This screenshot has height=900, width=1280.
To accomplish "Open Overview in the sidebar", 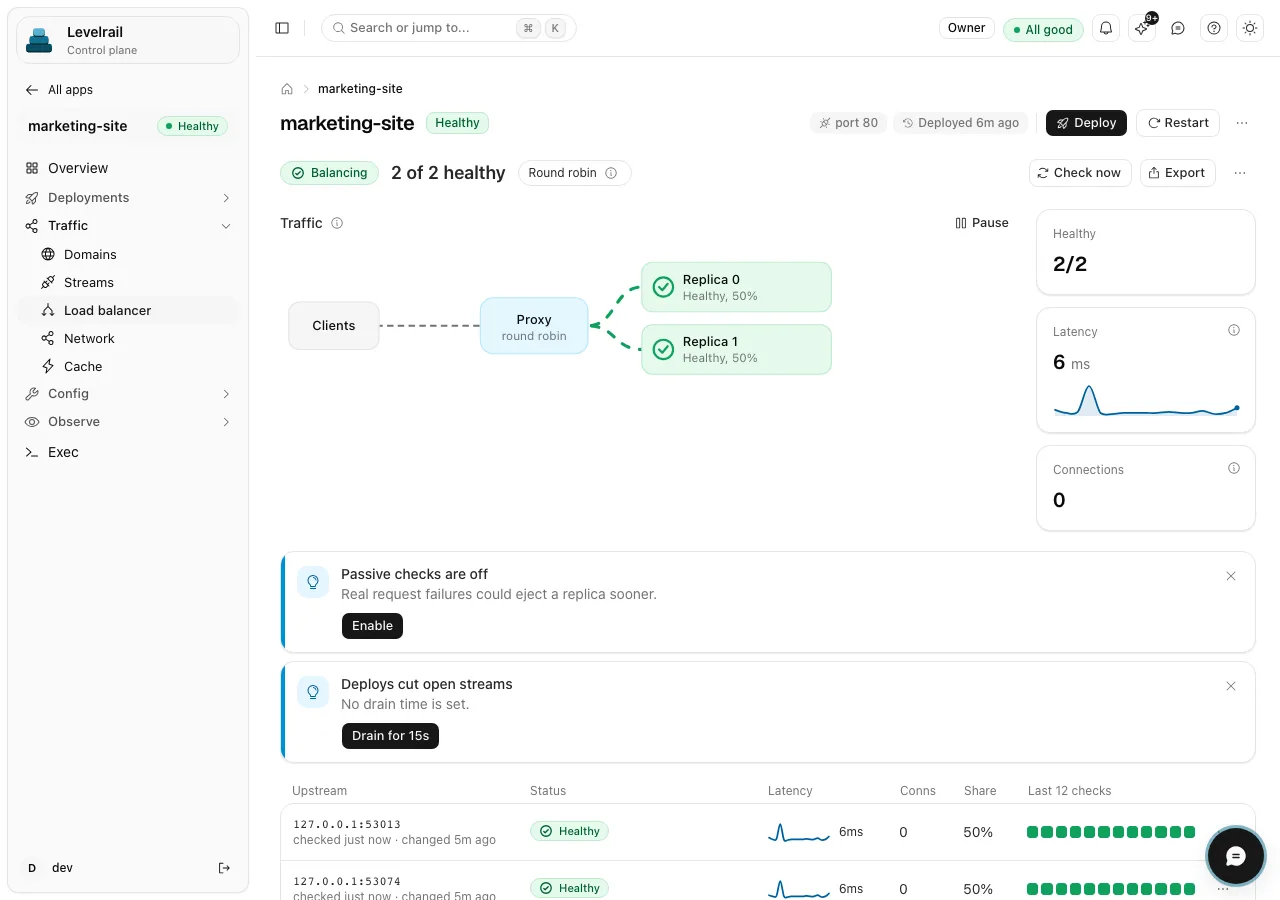I will coord(128,168).
